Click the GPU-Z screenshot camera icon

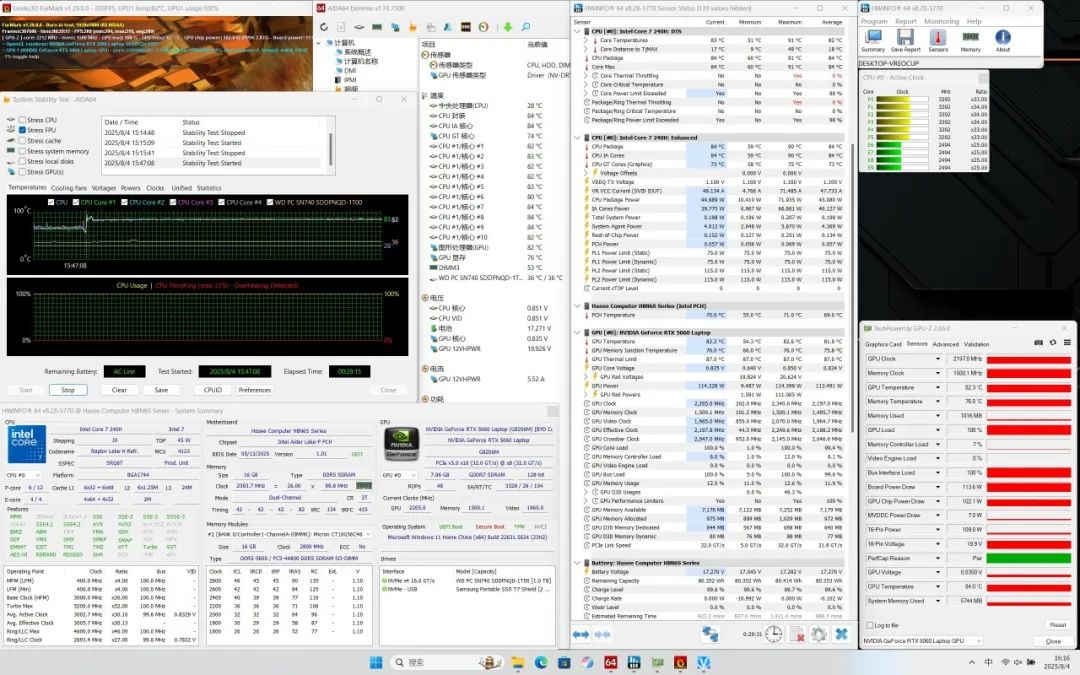point(1039,342)
